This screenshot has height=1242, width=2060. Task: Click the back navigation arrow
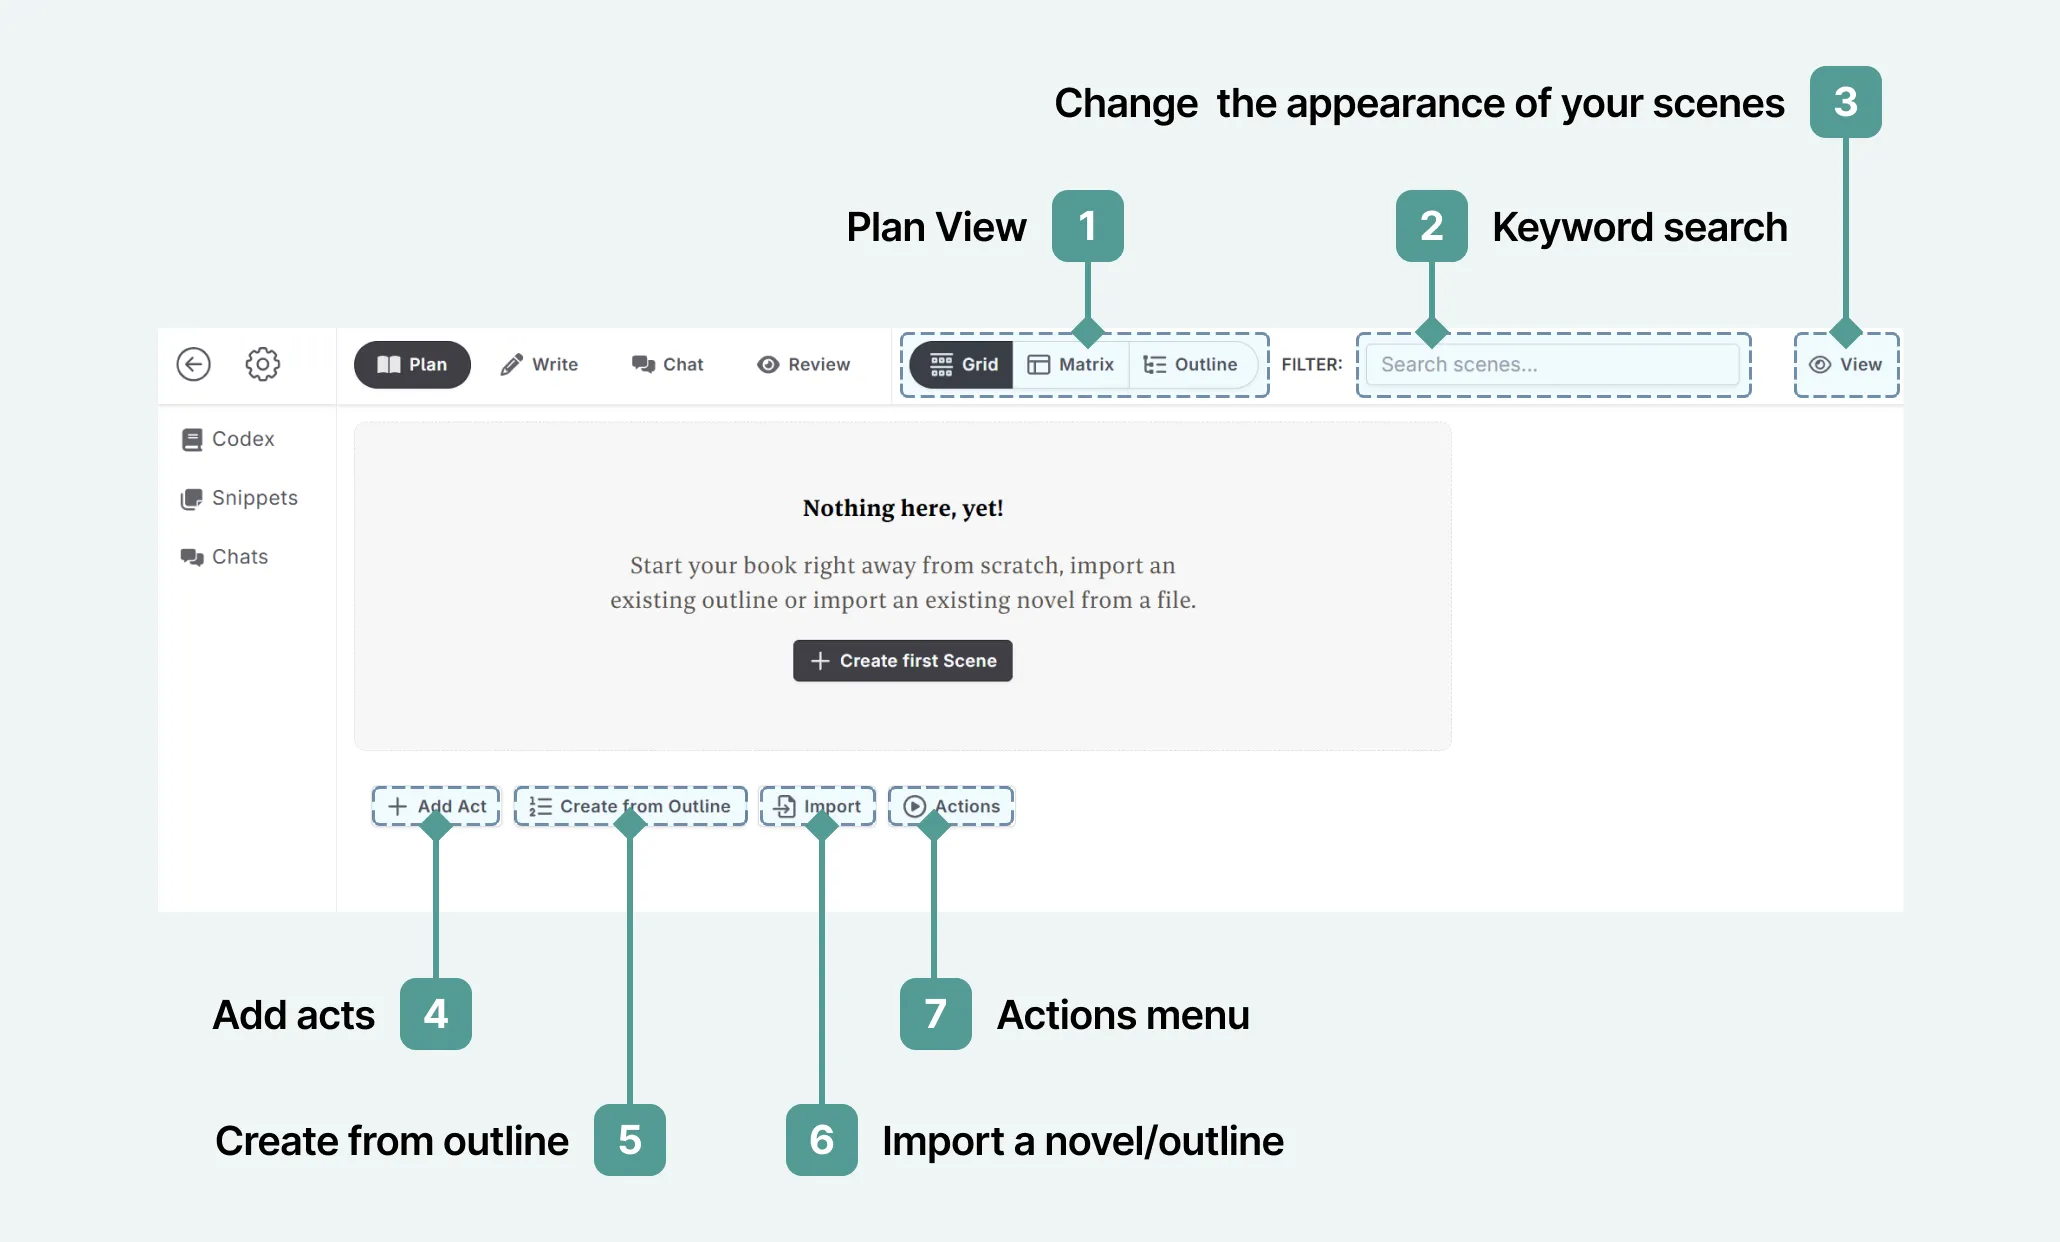pyautogui.click(x=193, y=363)
